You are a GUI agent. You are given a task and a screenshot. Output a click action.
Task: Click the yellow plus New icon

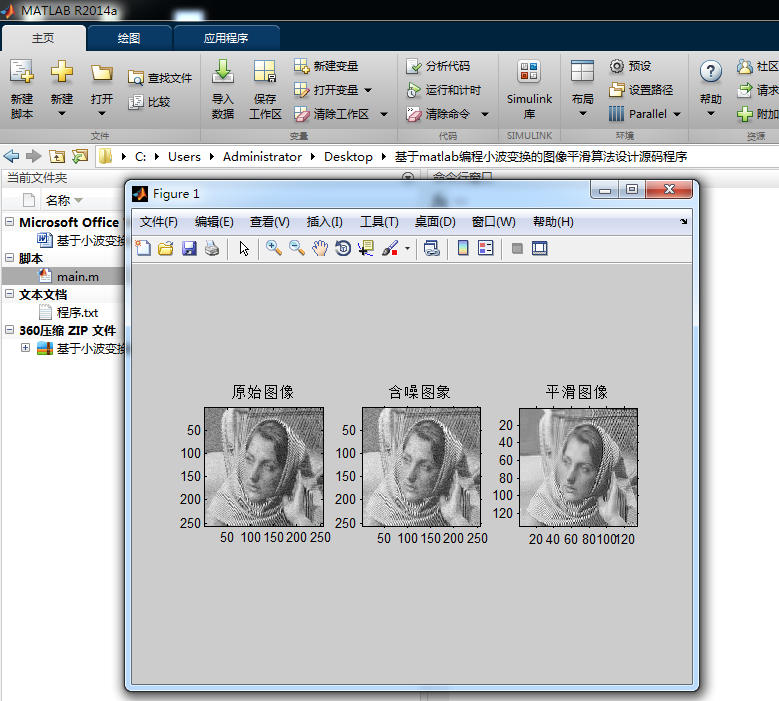click(62, 72)
